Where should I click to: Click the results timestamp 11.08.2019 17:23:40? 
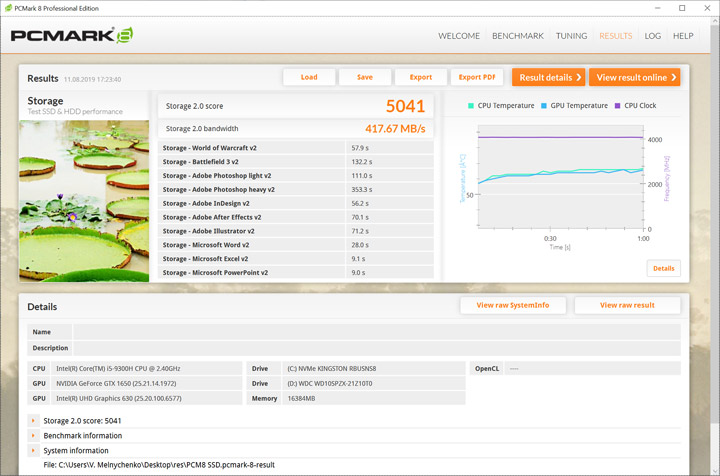coord(92,79)
